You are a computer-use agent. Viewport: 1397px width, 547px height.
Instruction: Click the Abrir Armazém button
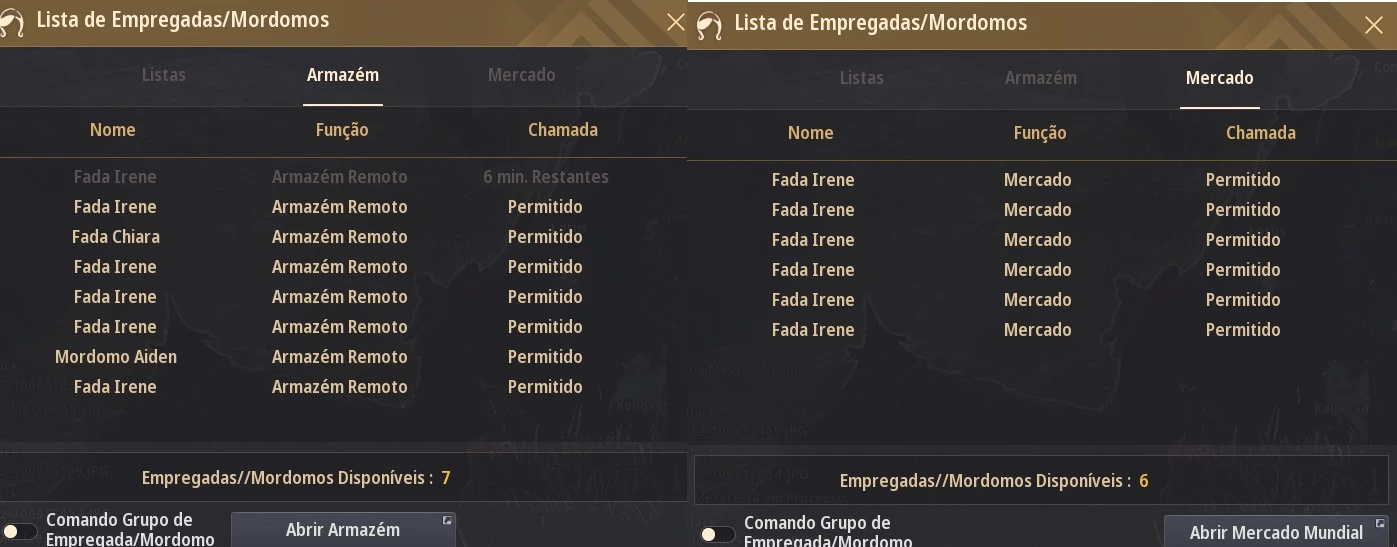tap(343, 530)
